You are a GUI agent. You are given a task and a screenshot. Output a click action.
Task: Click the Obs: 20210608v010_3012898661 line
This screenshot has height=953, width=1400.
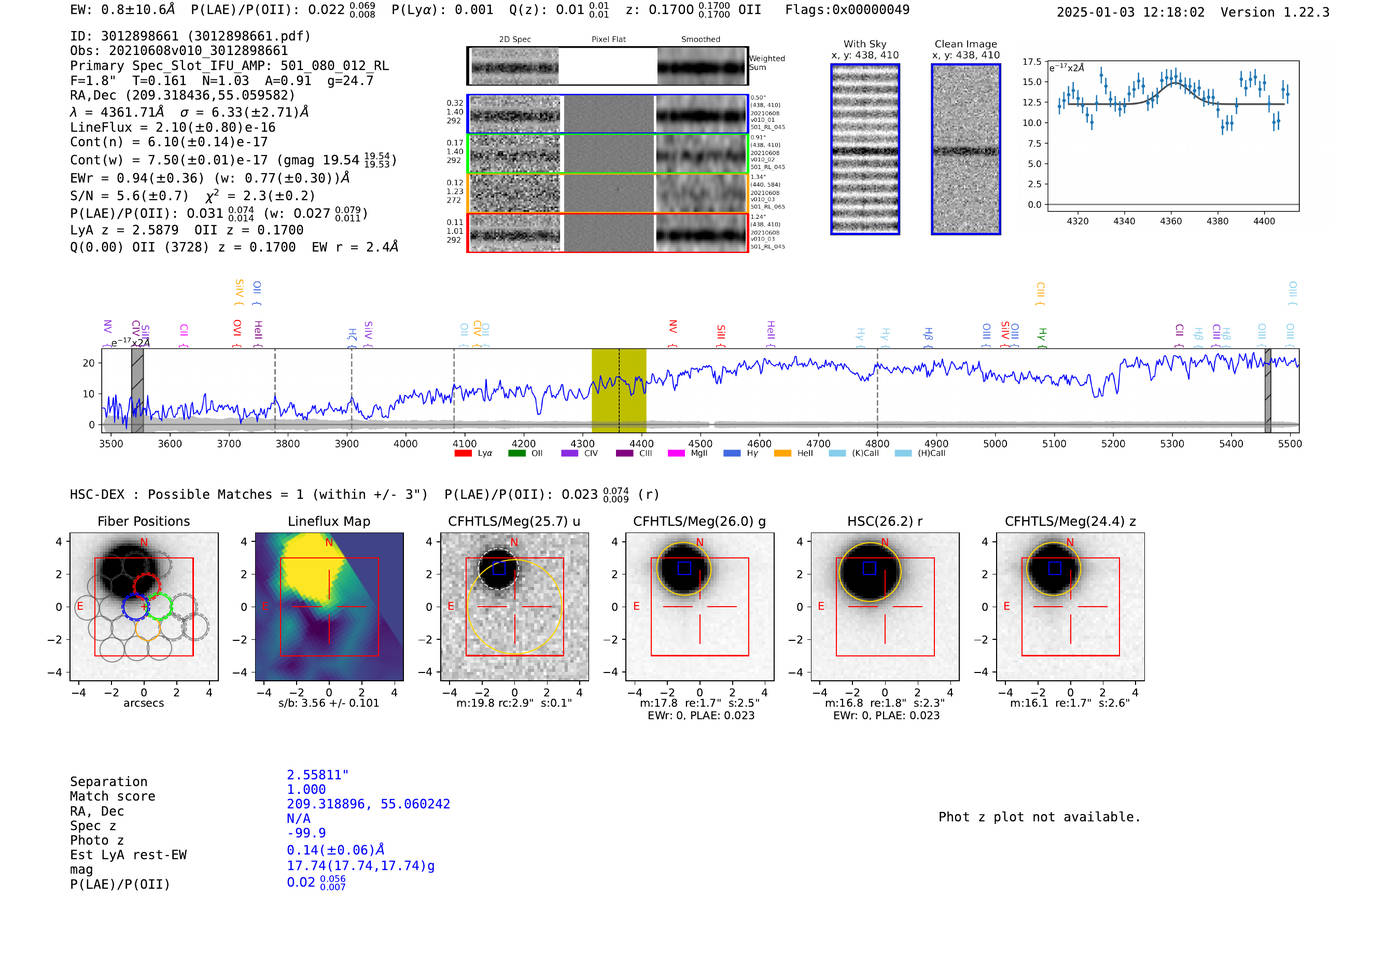(x=179, y=51)
